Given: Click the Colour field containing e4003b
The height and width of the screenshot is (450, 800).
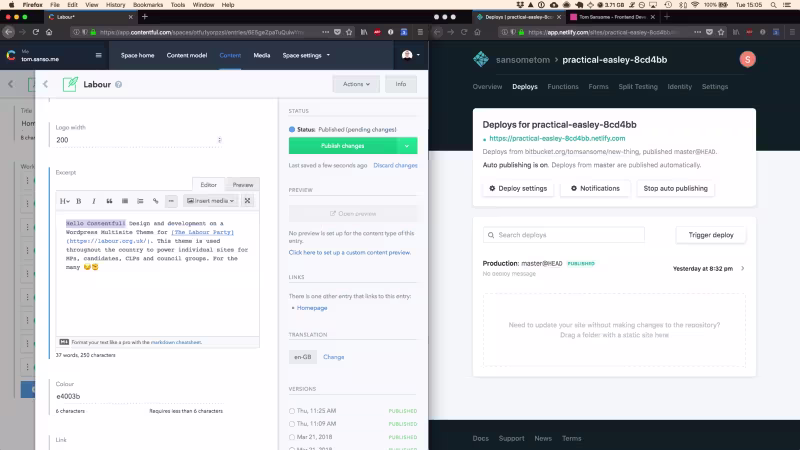Looking at the screenshot, I should (139, 396).
